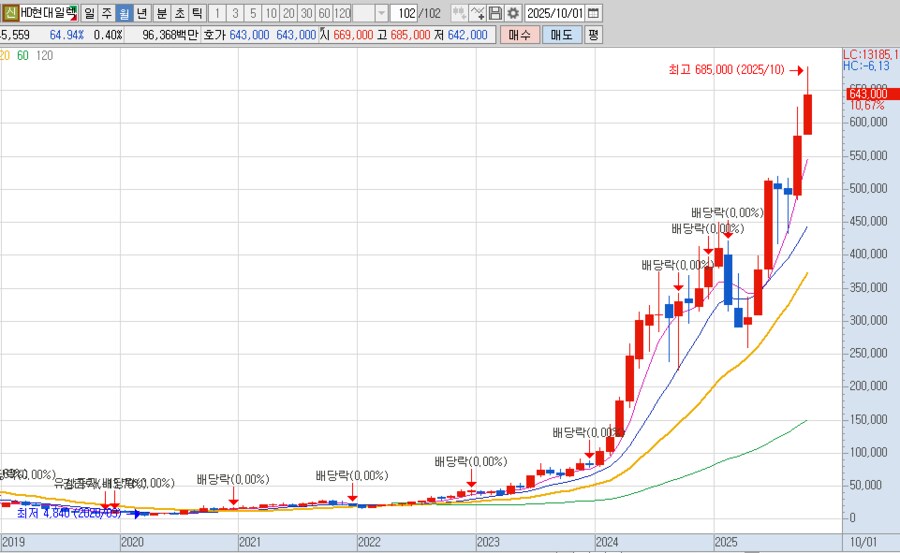Click the candle count field showing 102

pyautogui.click(x=404, y=14)
